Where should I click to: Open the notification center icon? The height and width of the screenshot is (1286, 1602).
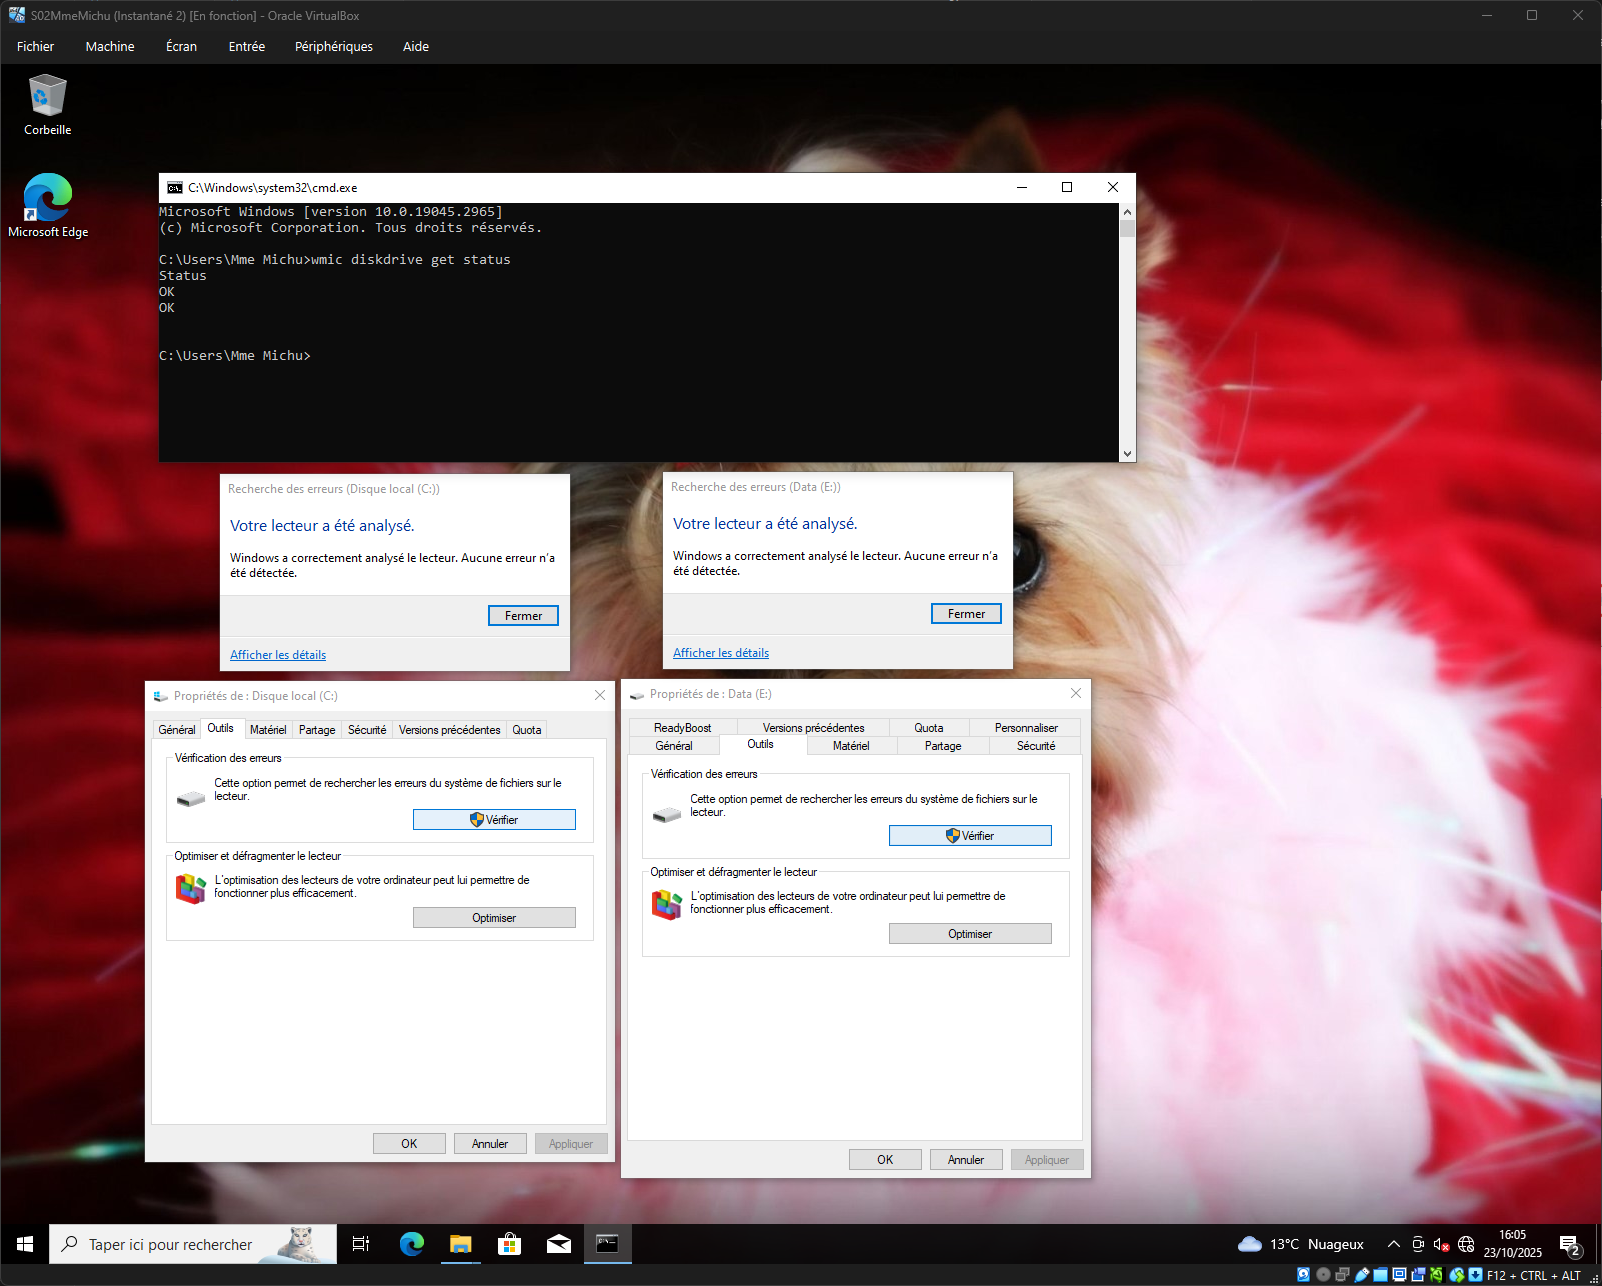1569,1244
